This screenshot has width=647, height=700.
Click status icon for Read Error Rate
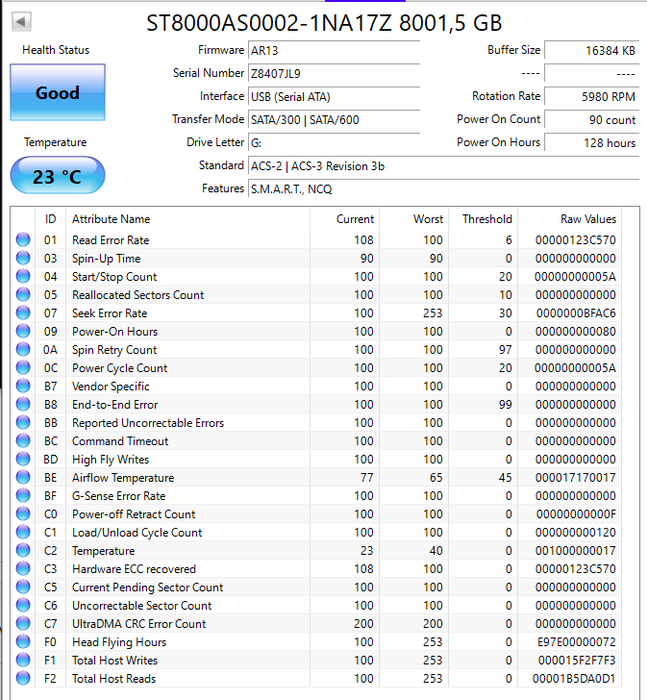point(23,240)
